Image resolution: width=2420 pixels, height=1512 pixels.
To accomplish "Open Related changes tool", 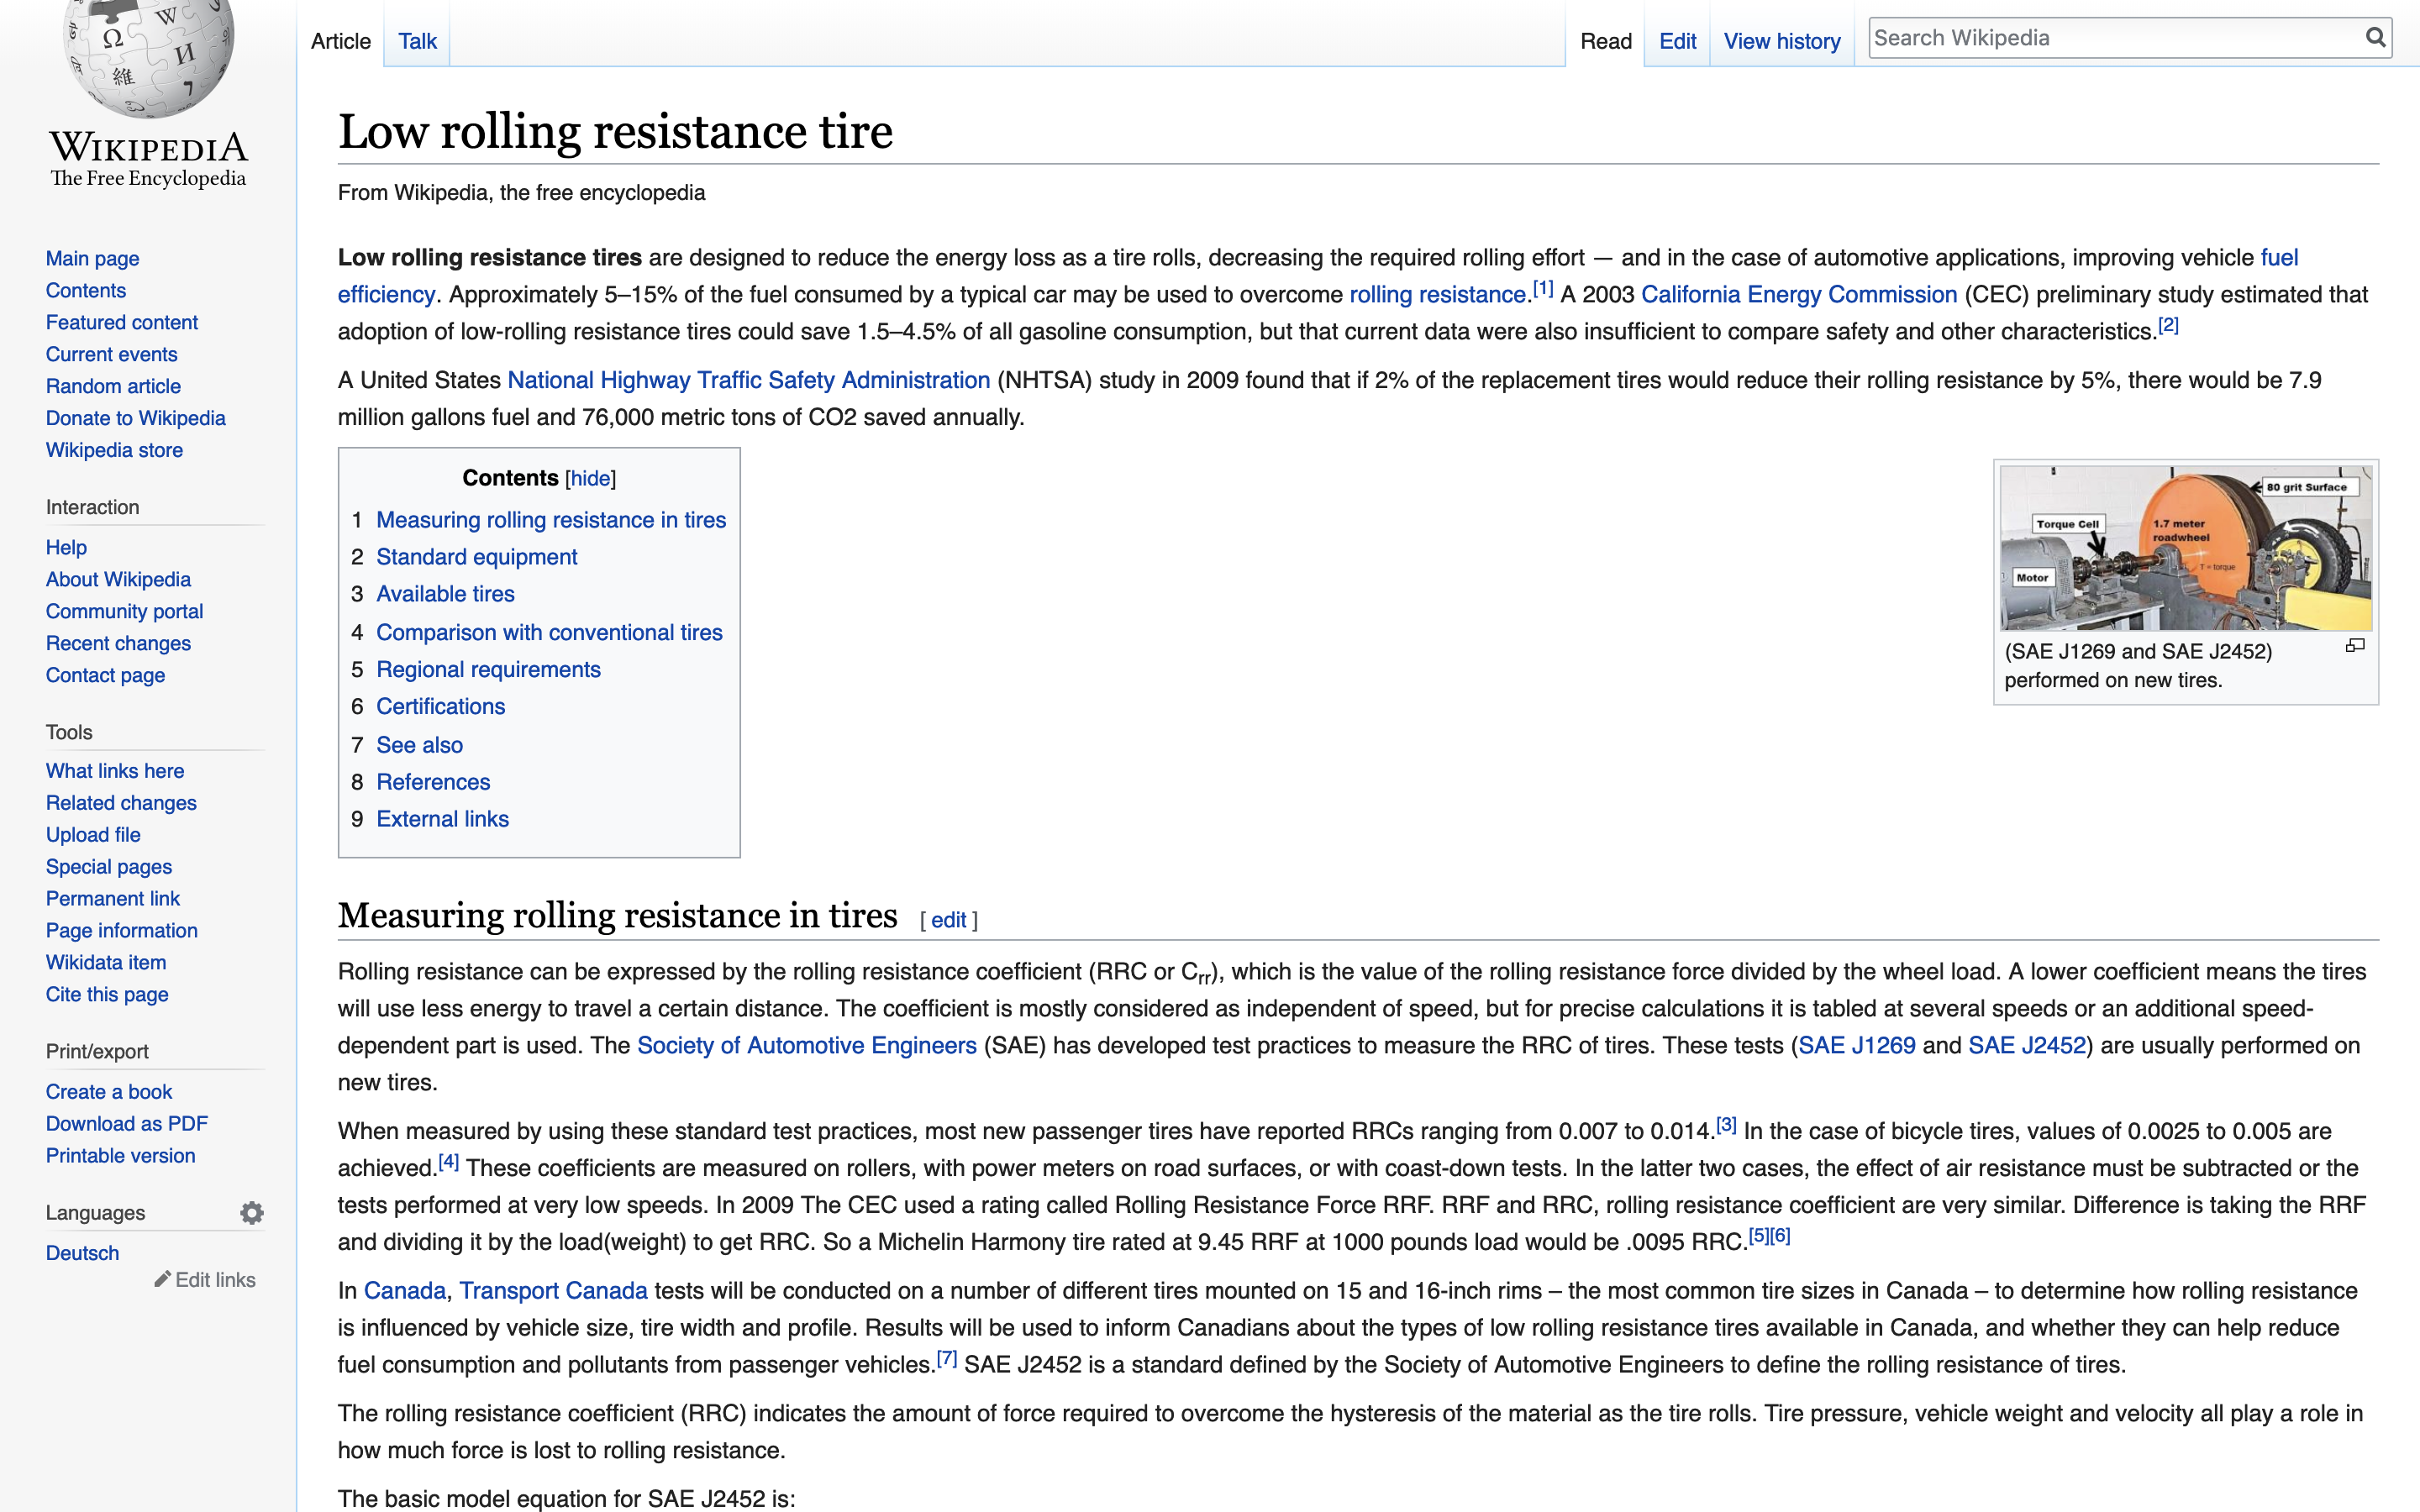I will click(x=121, y=803).
